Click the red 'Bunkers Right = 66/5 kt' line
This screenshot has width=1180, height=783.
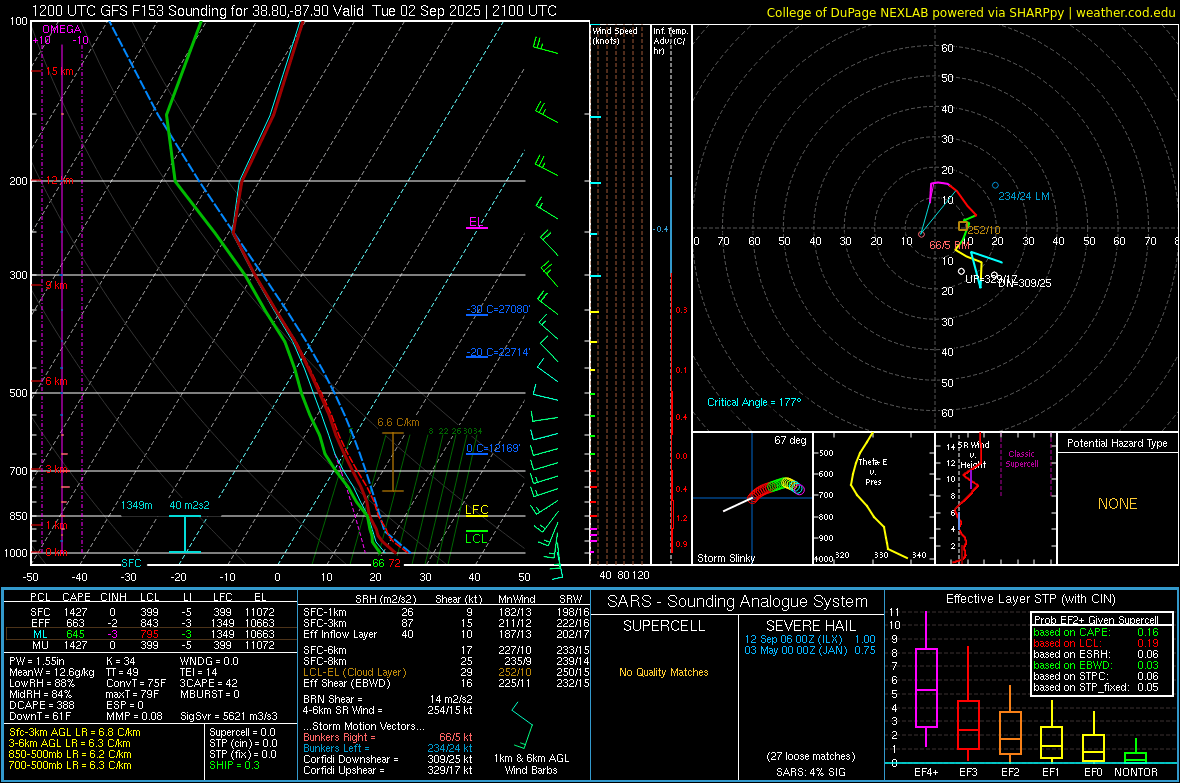click(388, 737)
